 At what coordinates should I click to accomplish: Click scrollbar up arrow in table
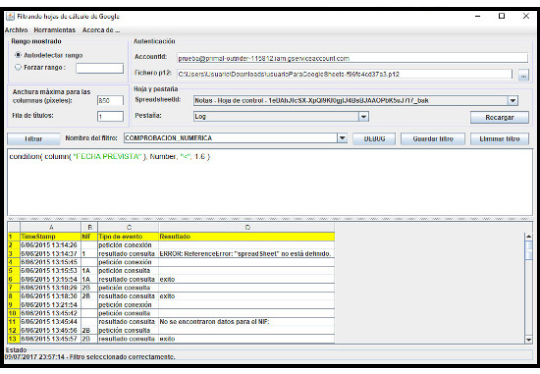click(x=528, y=237)
